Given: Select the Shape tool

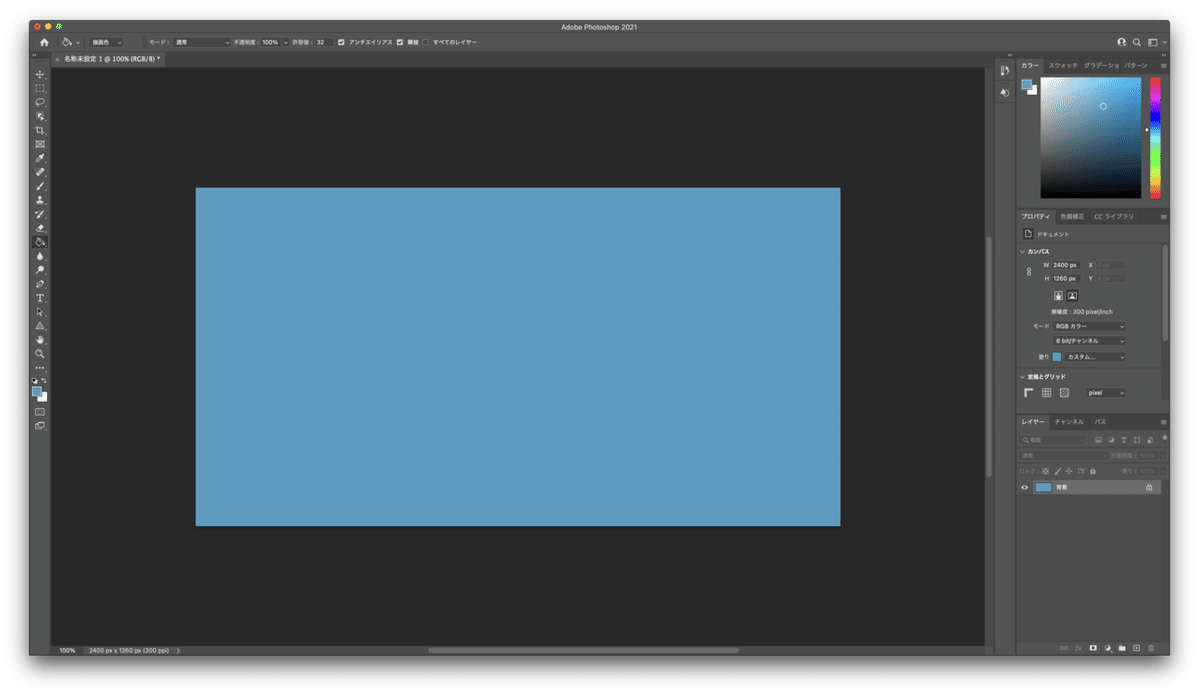Looking at the screenshot, I should pyautogui.click(x=40, y=326).
